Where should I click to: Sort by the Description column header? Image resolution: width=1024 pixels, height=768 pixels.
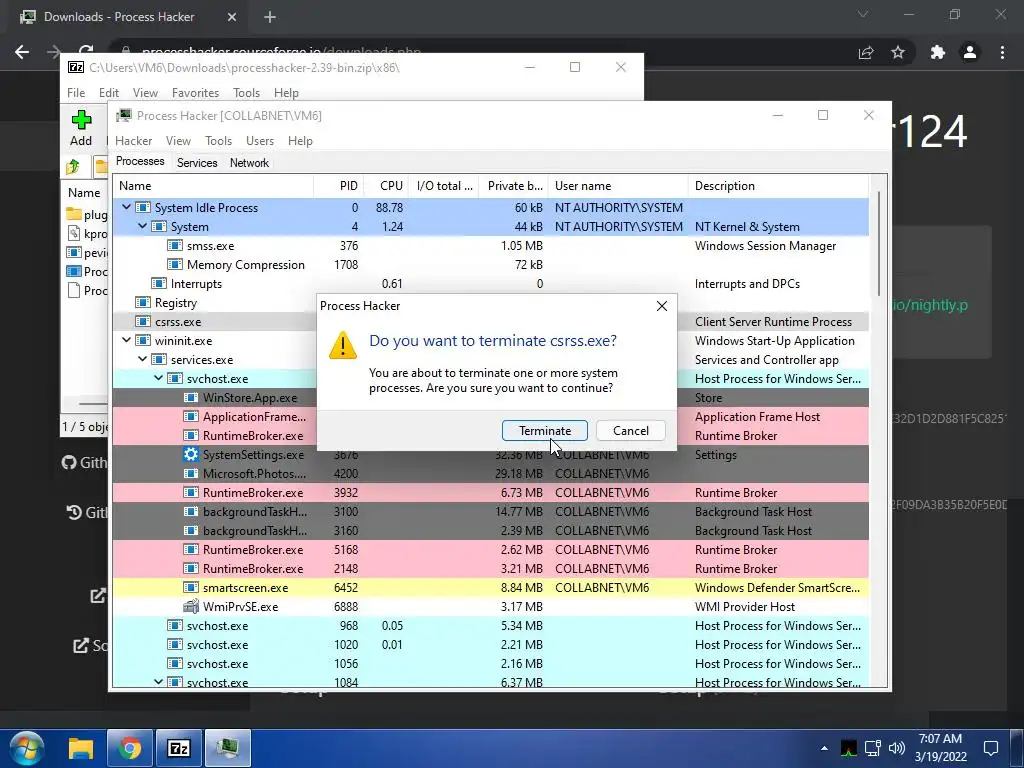[x=778, y=185]
